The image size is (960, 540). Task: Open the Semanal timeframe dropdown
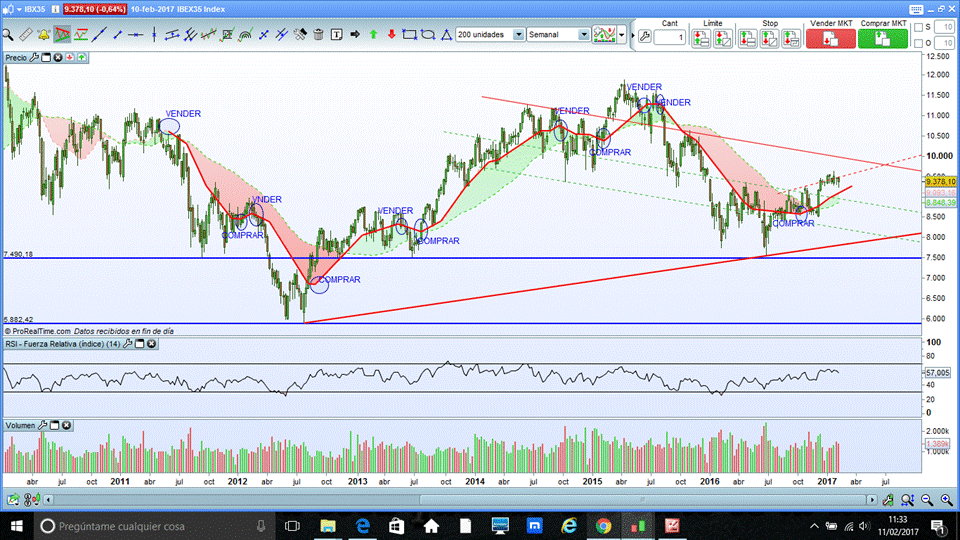584,34
